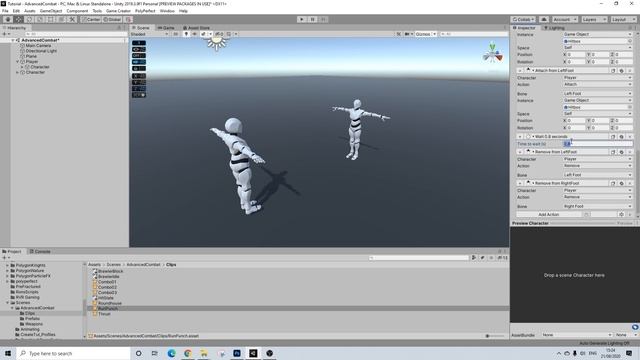640x360 pixels.
Task: Toggle scene lighting with the lightbulb
Action: (x=186, y=34)
